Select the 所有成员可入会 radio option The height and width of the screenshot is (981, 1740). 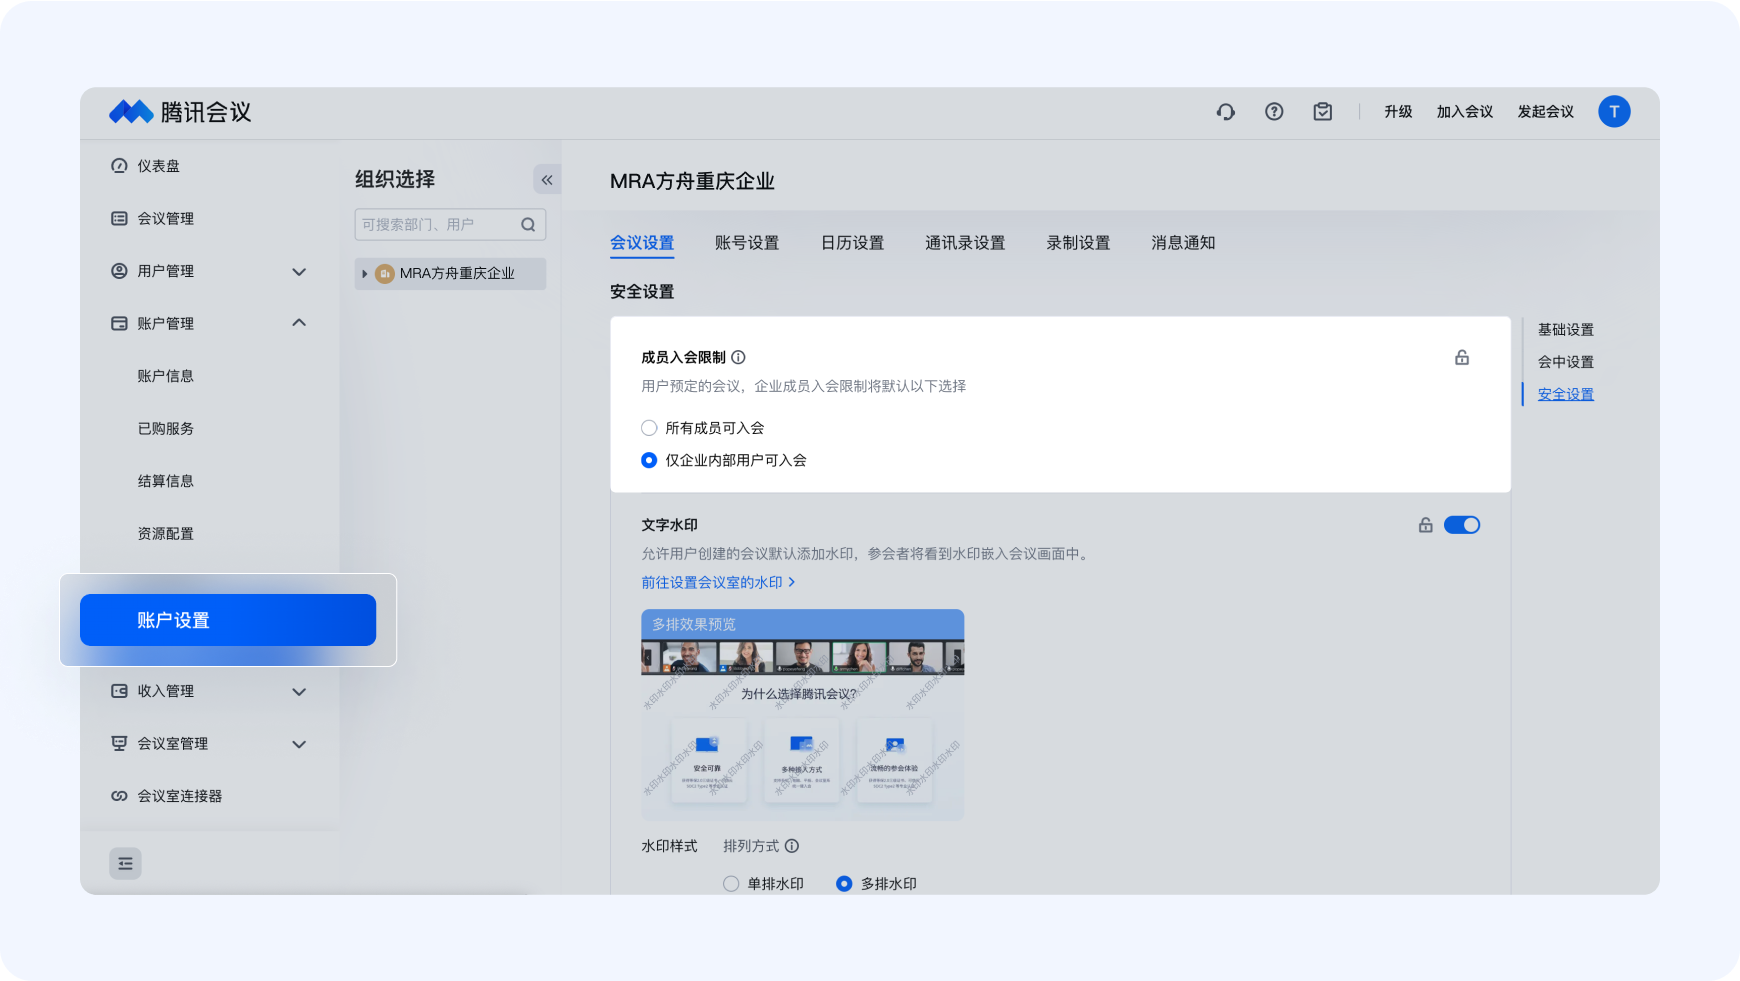coord(649,428)
